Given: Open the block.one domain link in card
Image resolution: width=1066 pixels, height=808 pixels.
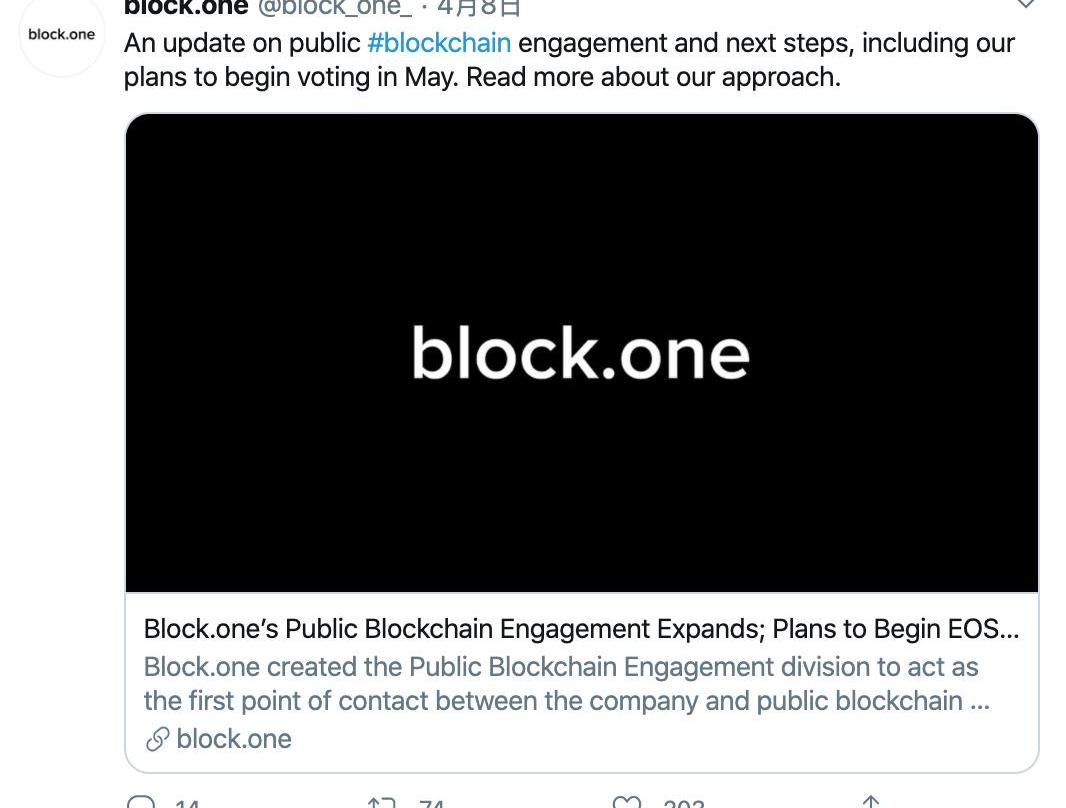Looking at the screenshot, I should [x=234, y=740].
